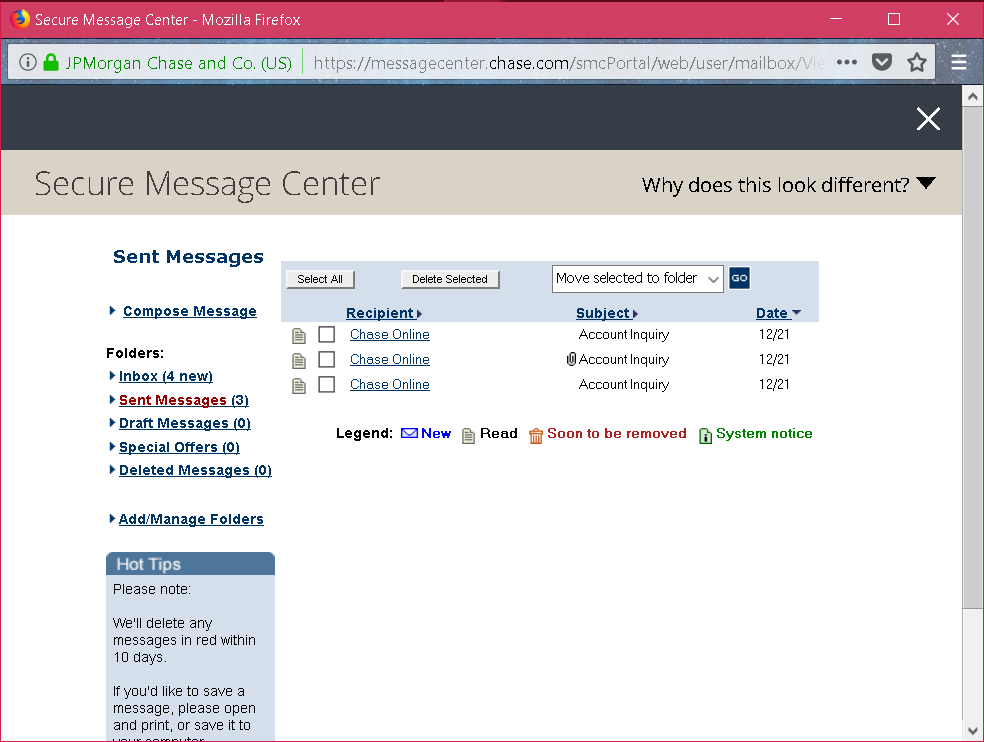Screen dimensions: 984x742
Task: Maximize the Firefox window
Action: click(894, 19)
